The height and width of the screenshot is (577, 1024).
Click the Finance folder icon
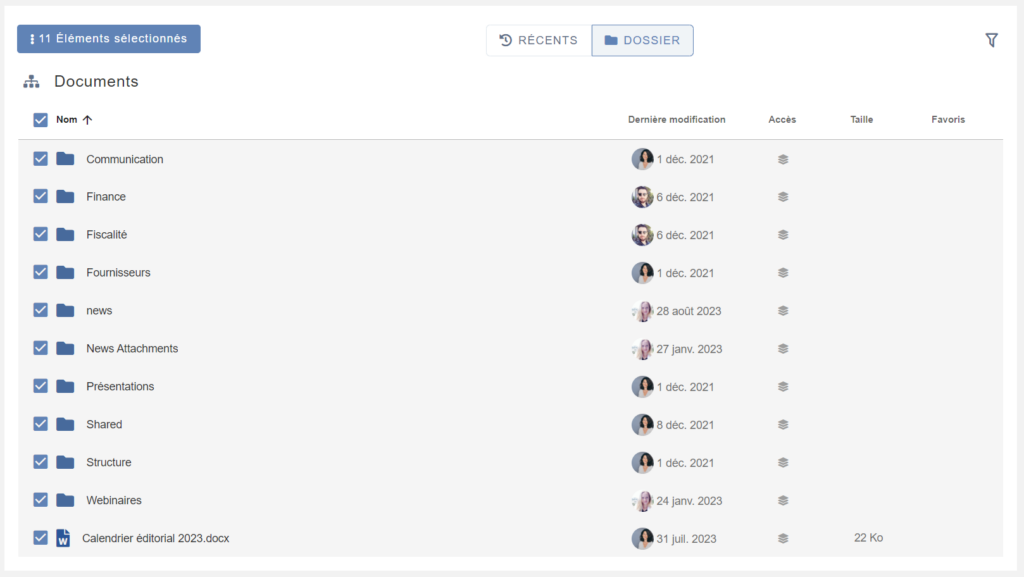(65, 197)
